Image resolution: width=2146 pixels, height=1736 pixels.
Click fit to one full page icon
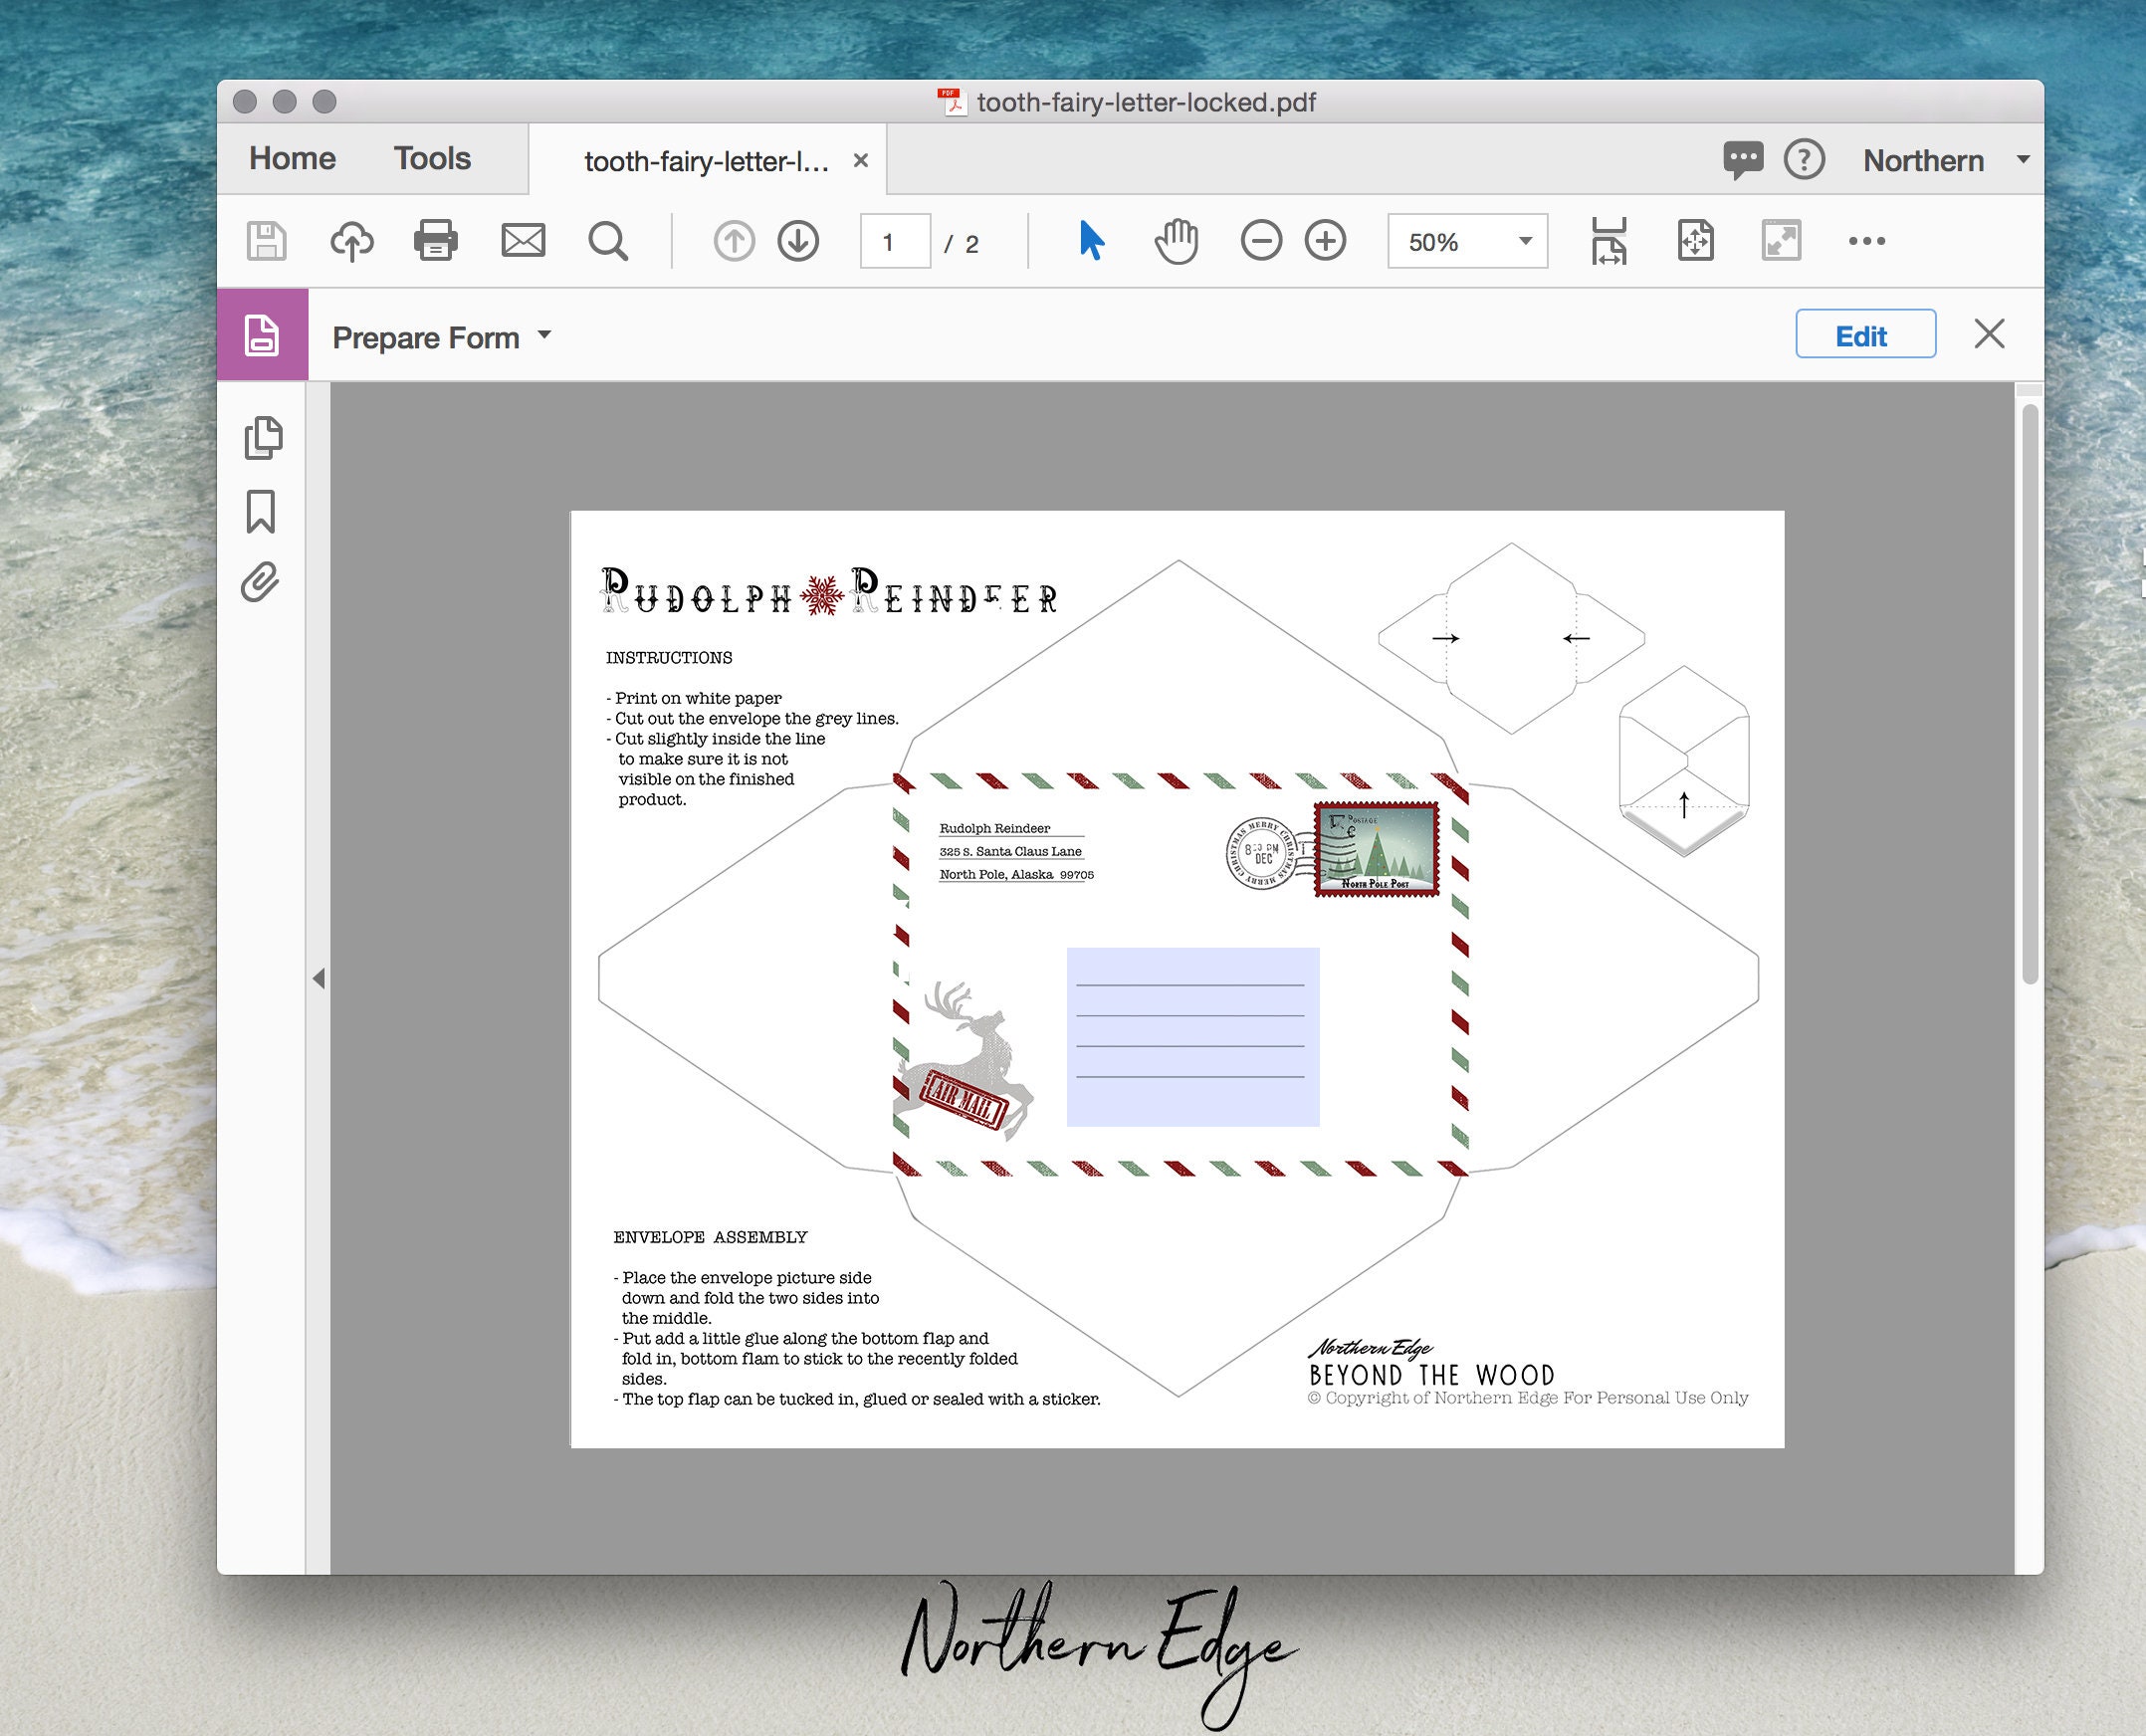pos(1696,241)
